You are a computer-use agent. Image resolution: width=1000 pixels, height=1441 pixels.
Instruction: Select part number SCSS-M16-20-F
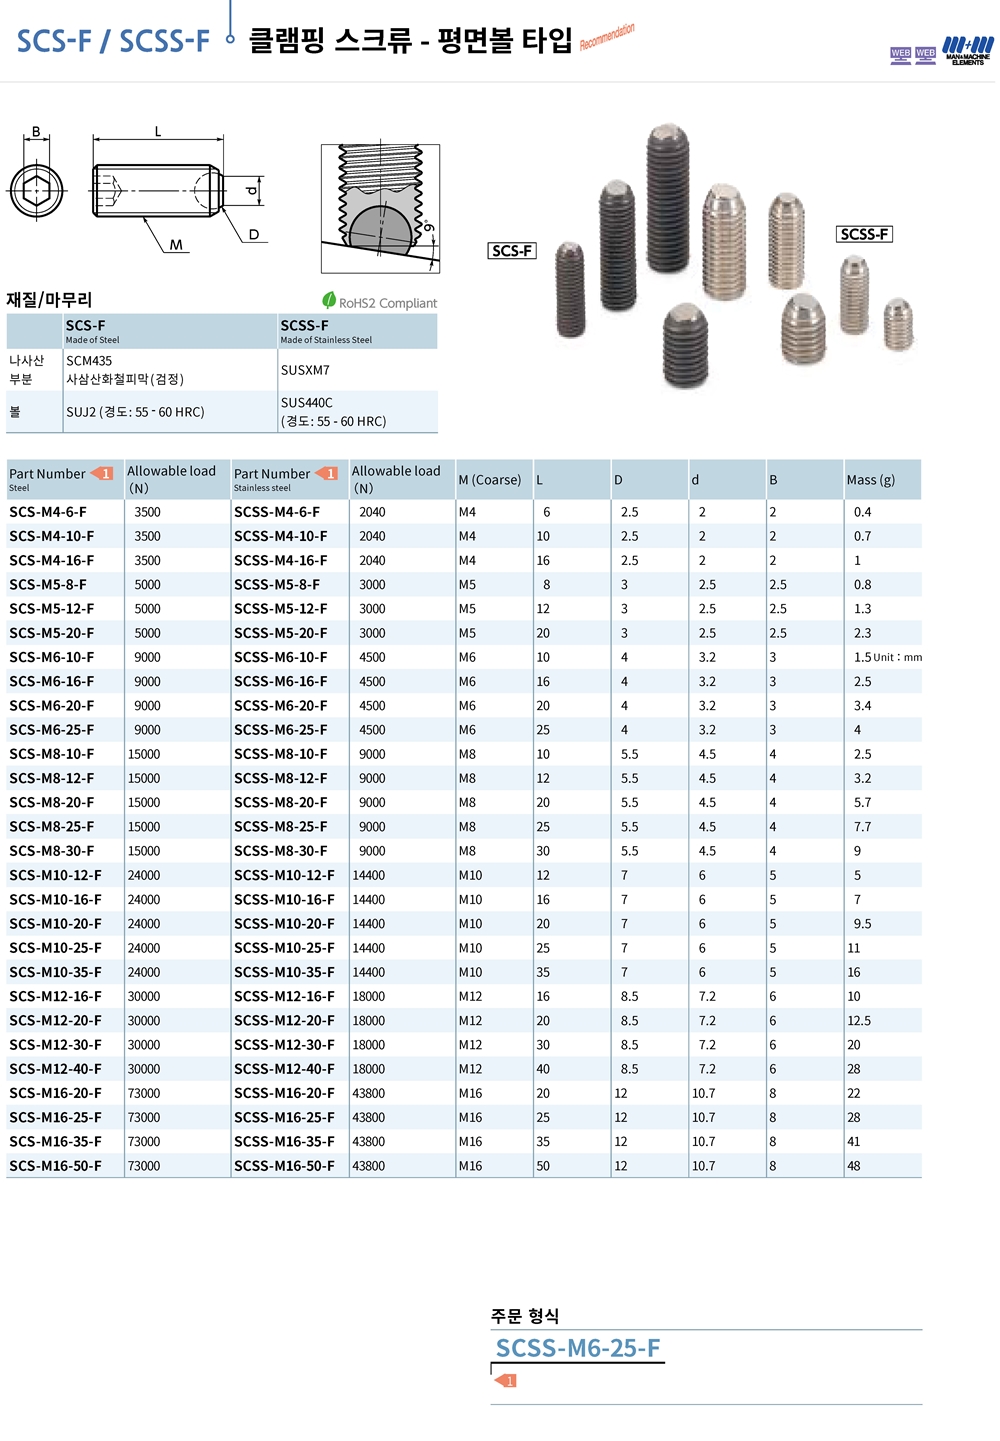(x=285, y=1094)
